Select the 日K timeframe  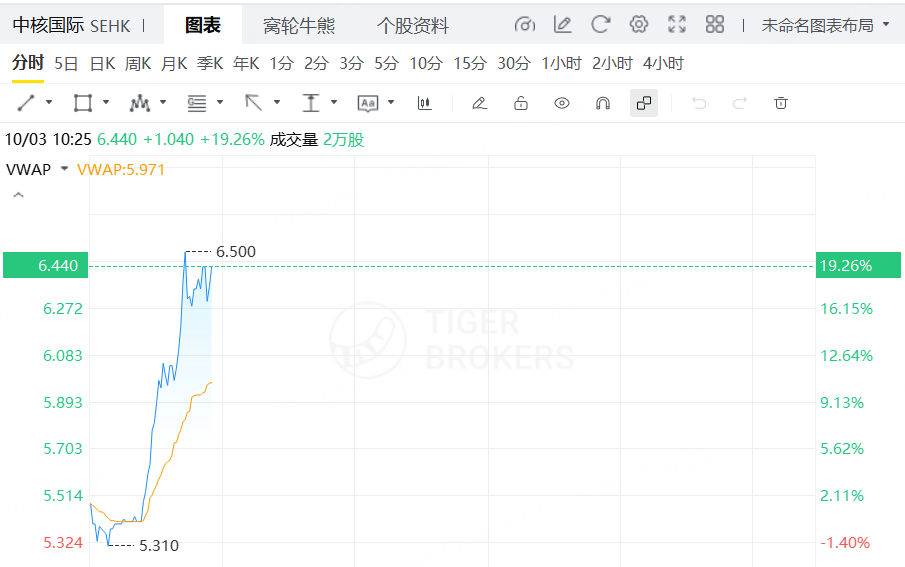pos(102,63)
